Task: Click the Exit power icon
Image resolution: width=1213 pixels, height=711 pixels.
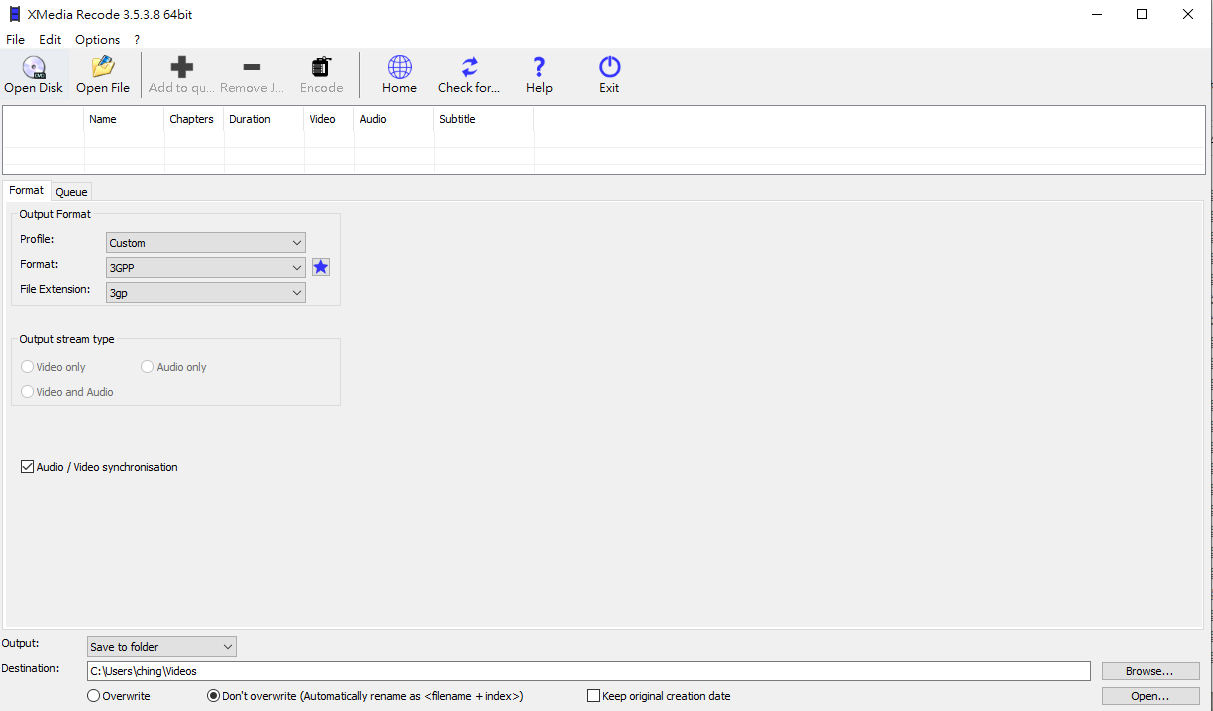Action: (x=609, y=68)
